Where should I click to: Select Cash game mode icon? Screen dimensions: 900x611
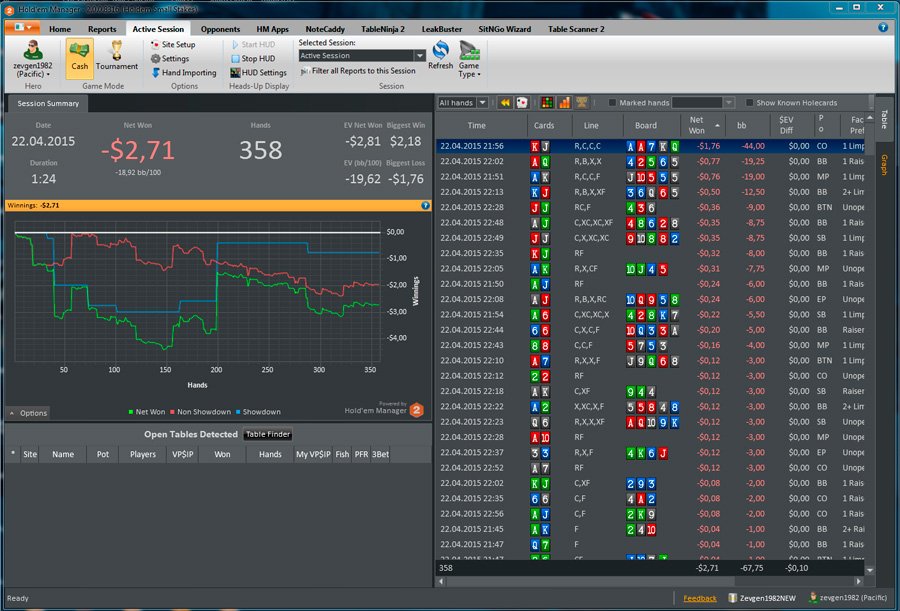(x=79, y=57)
